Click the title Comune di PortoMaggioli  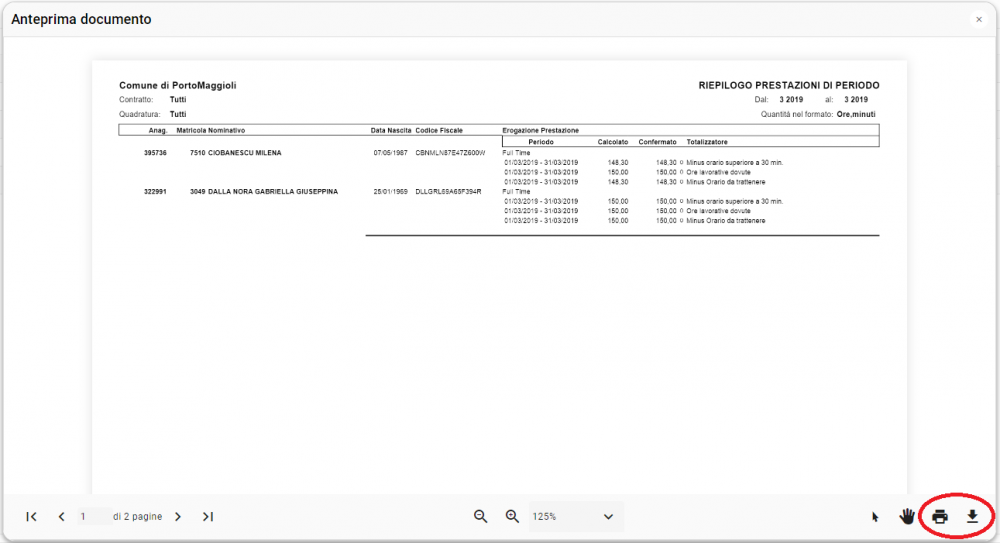pos(178,86)
